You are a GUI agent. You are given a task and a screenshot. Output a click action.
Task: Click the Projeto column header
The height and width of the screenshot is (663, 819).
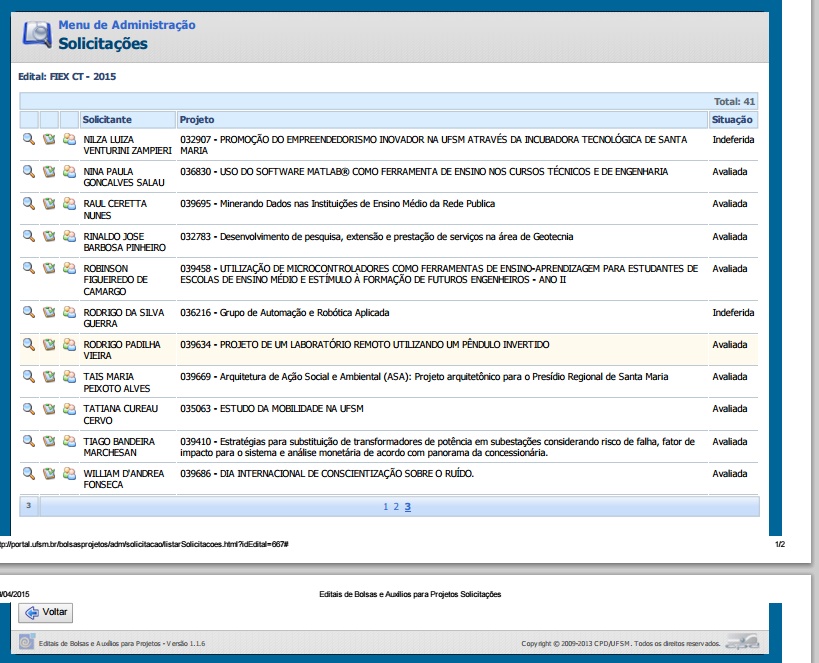(196, 120)
